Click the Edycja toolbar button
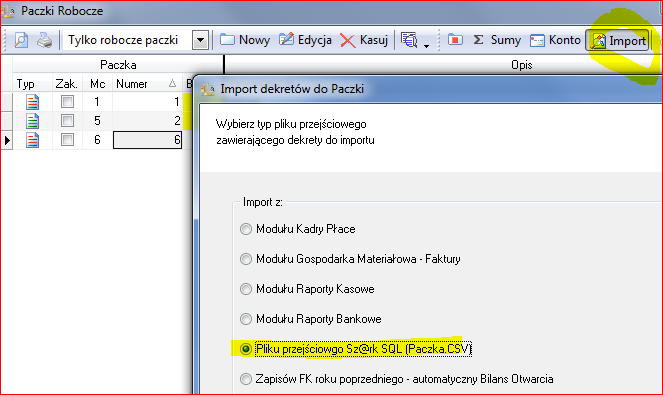Screen dimensions: 663x395 305,40
